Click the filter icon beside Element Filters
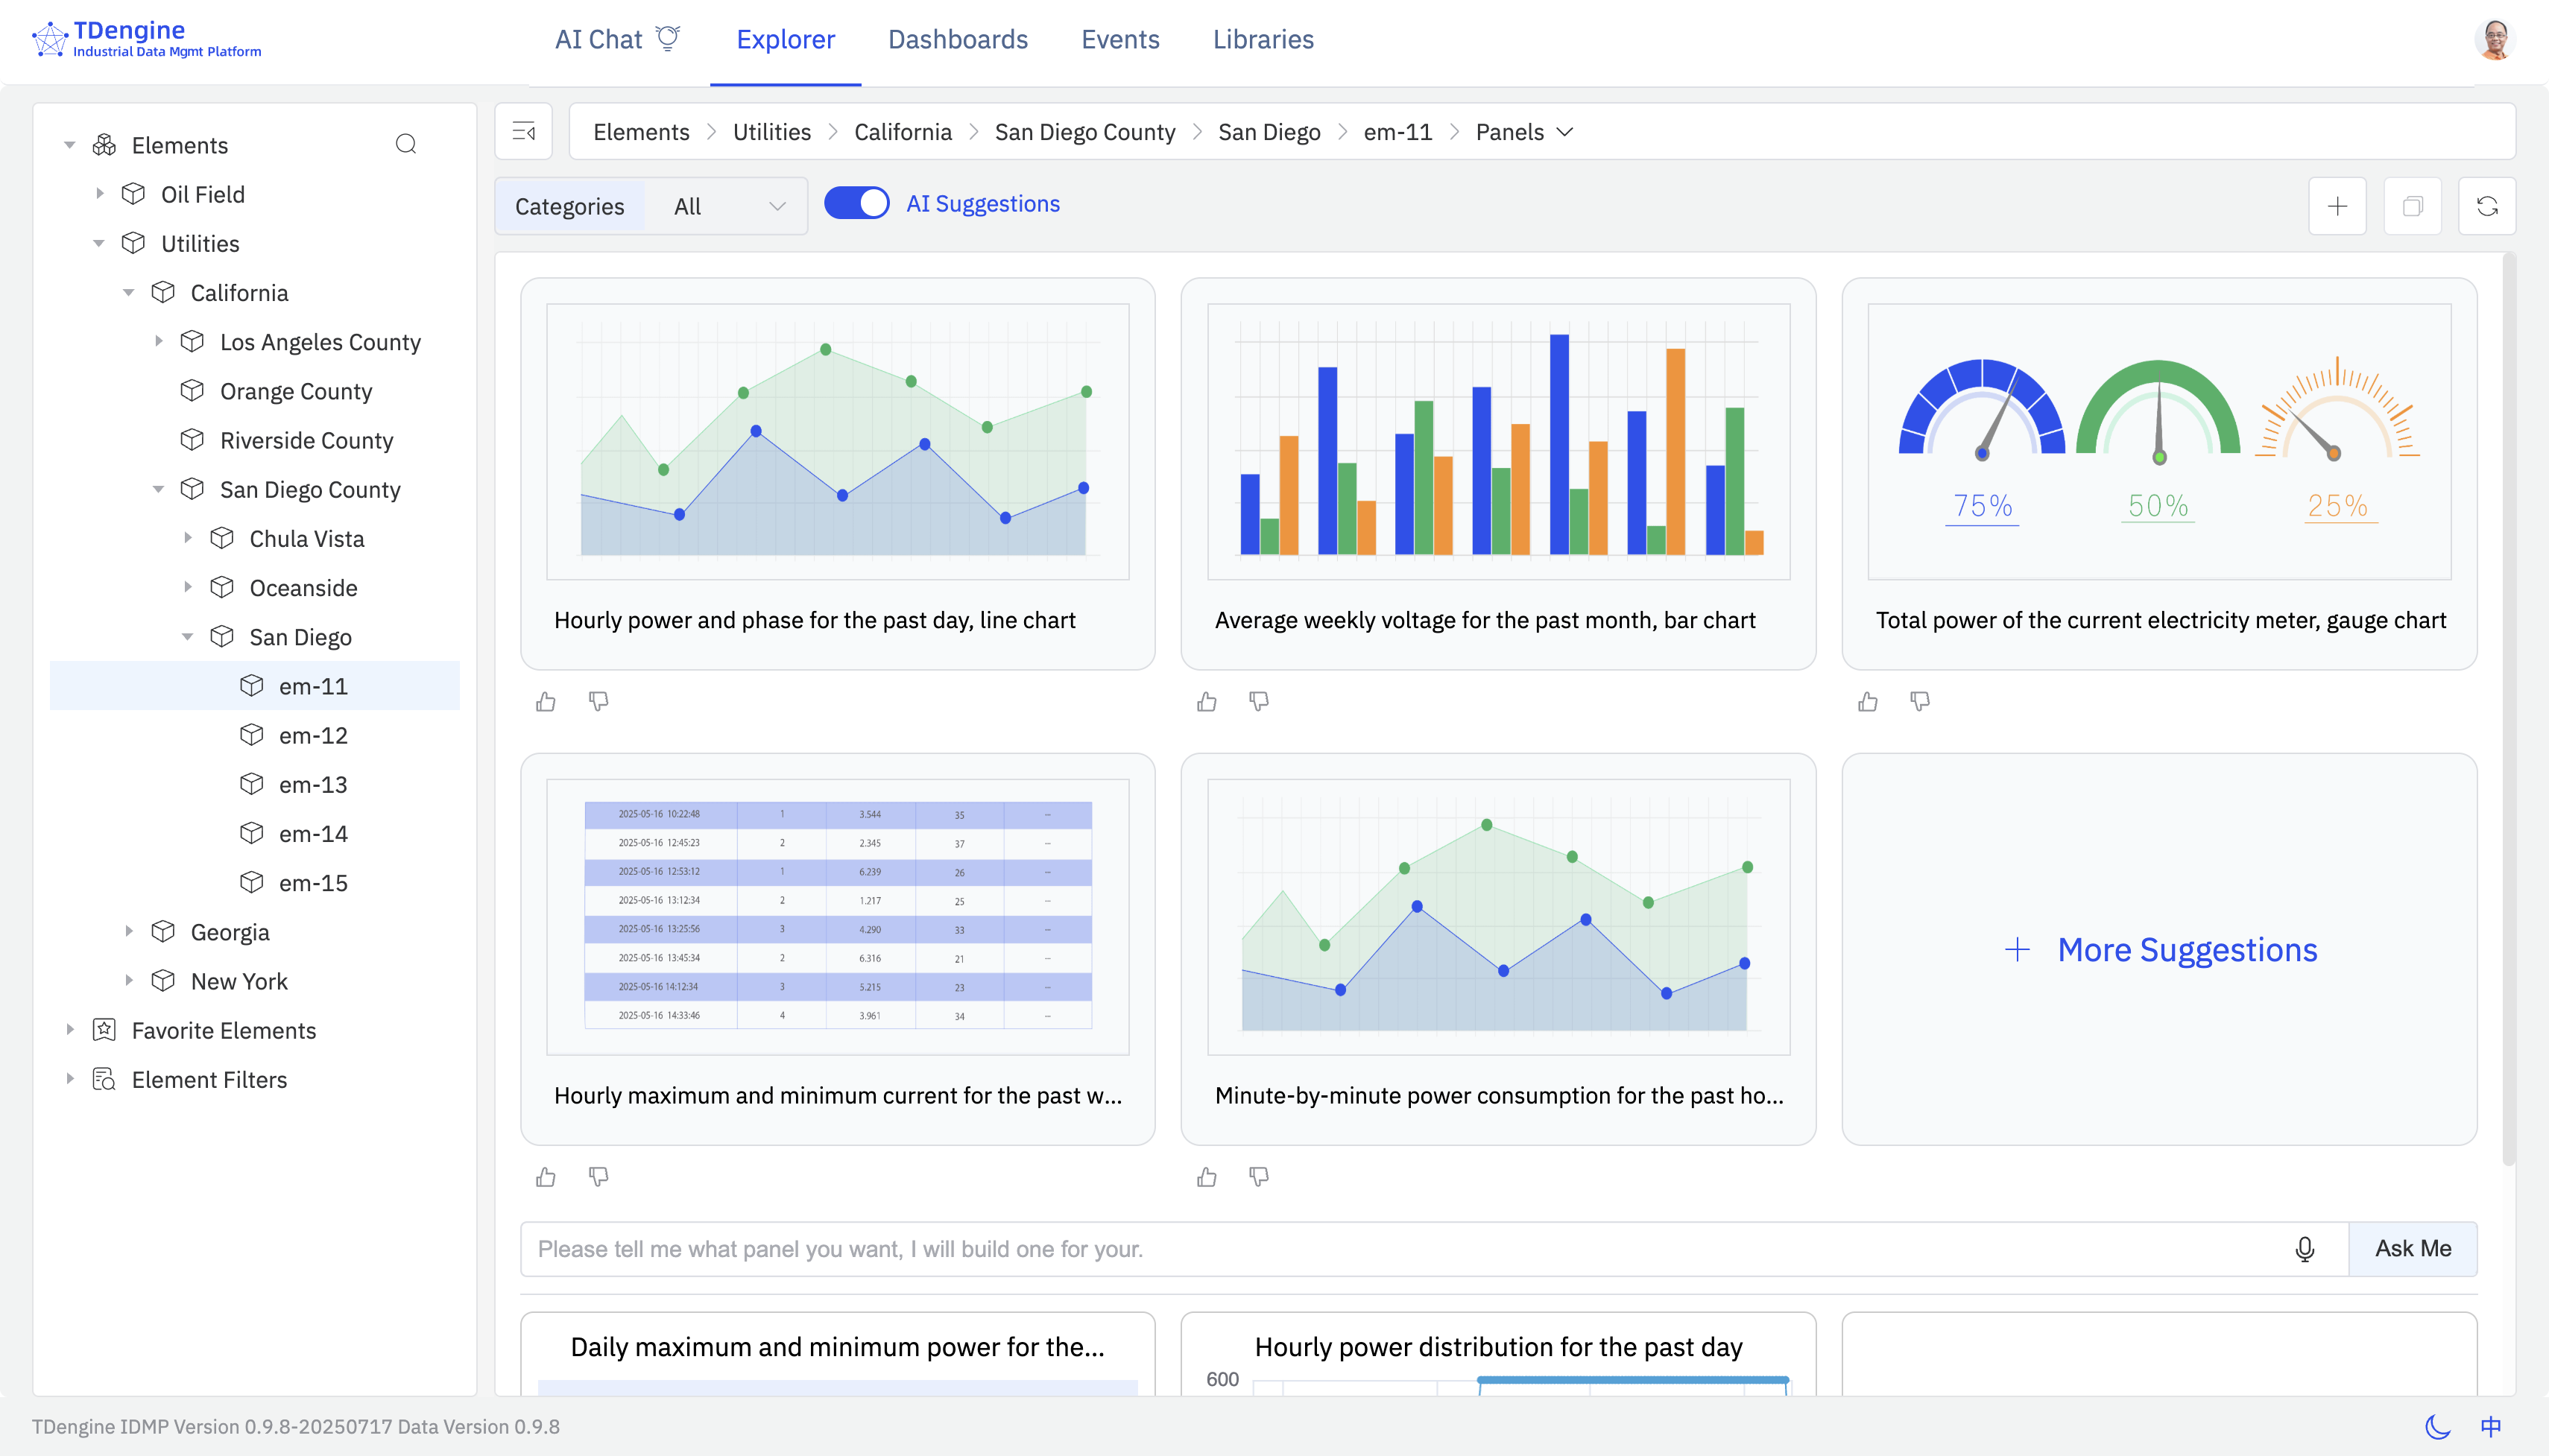 (104, 1079)
